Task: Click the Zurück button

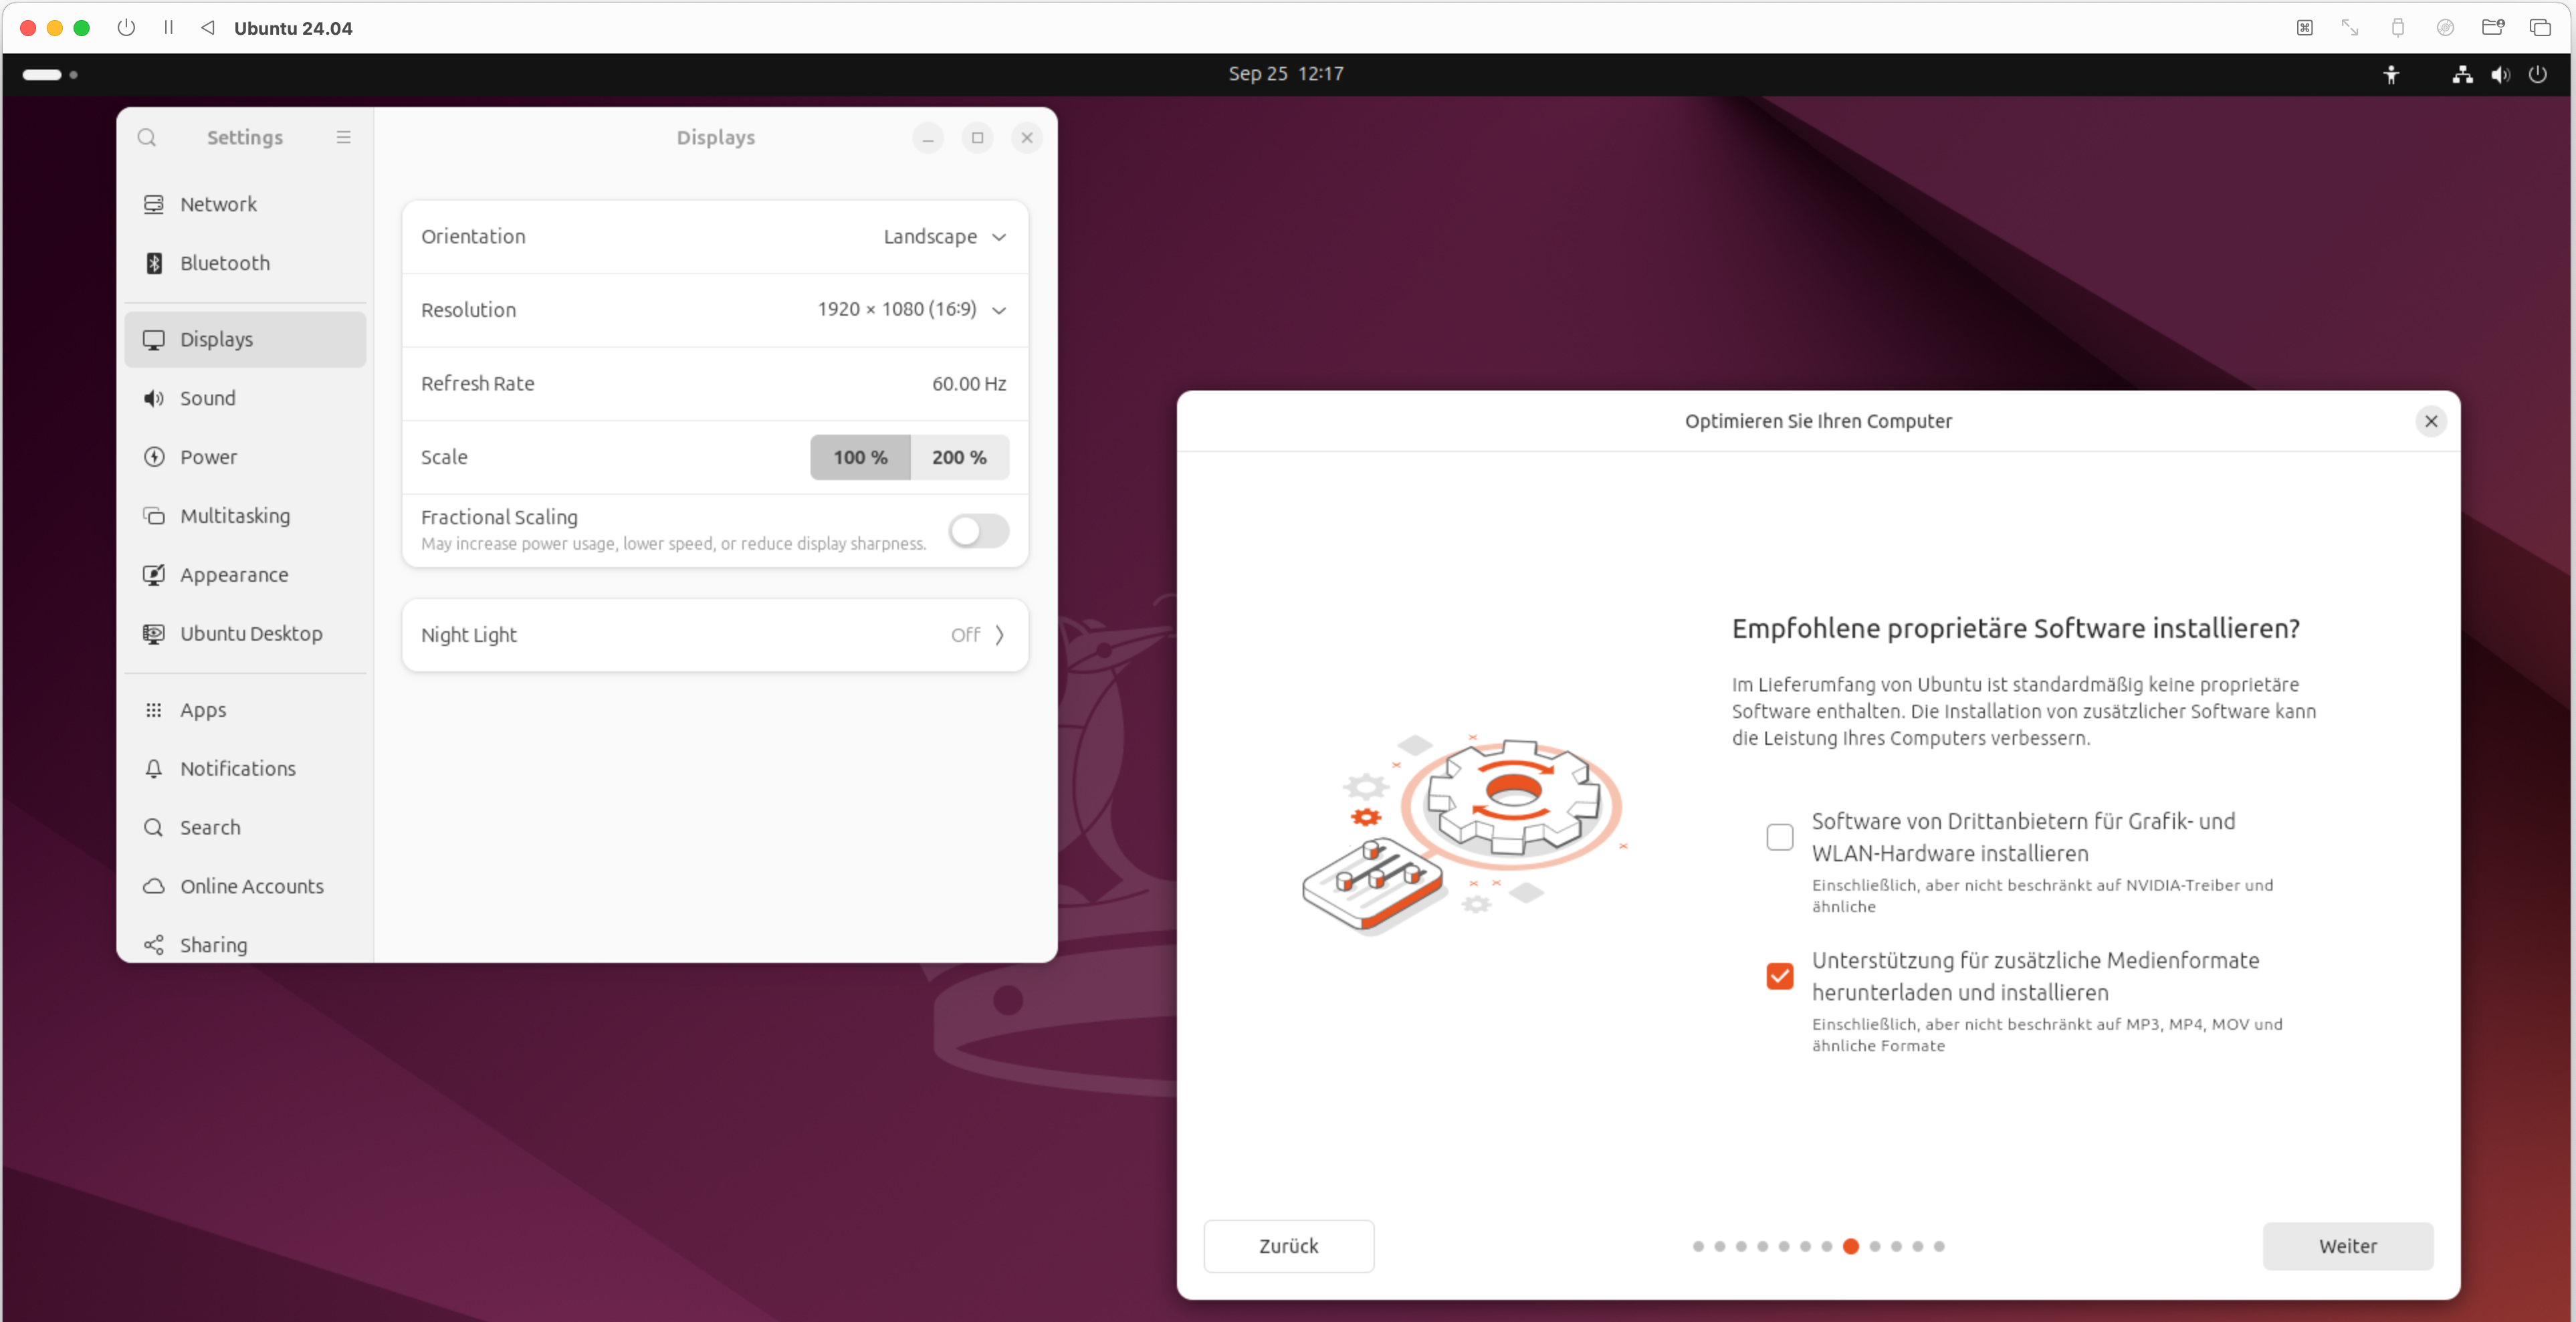Action: [1288, 1247]
